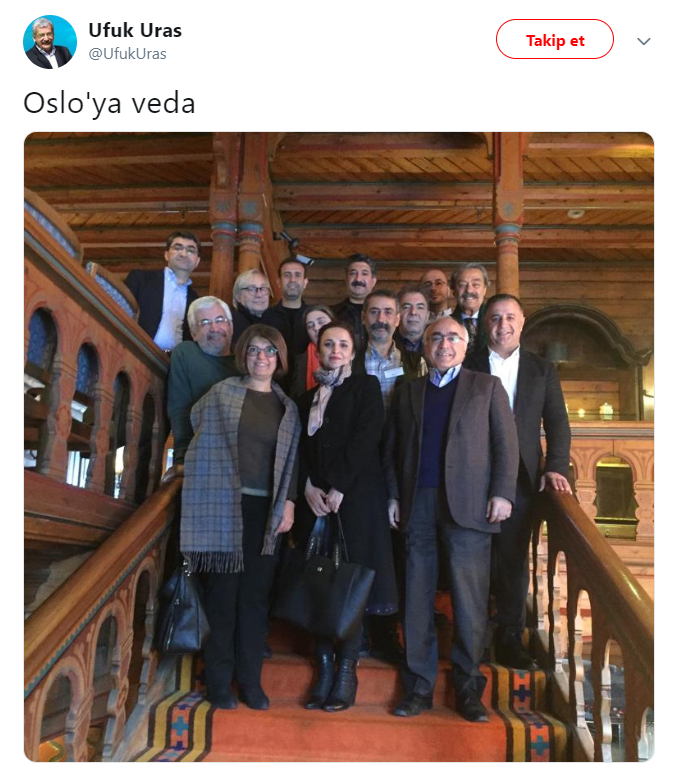Expand the tweet options chevron menu
This screenshot has height=768, width=677.
click(x=644, y=41)
